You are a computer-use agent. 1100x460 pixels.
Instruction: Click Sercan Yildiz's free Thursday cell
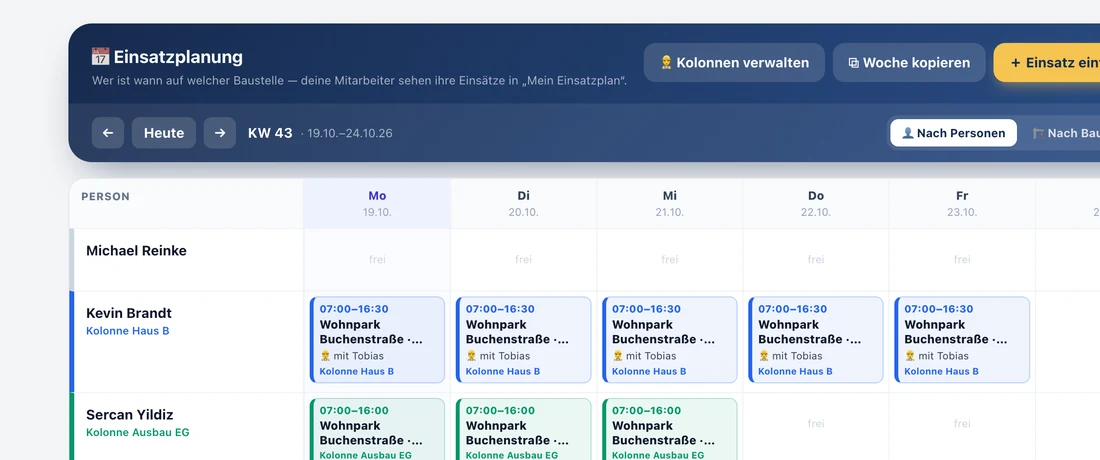tap(816, 424)
